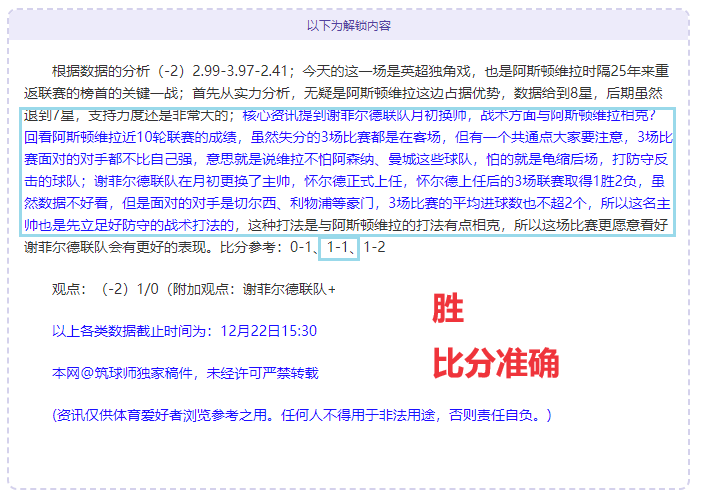Image resolution: width=705 pixels, height=502 pixels.
Task: Click the header "以下为解锁内容"
Action: click(349, 26)
